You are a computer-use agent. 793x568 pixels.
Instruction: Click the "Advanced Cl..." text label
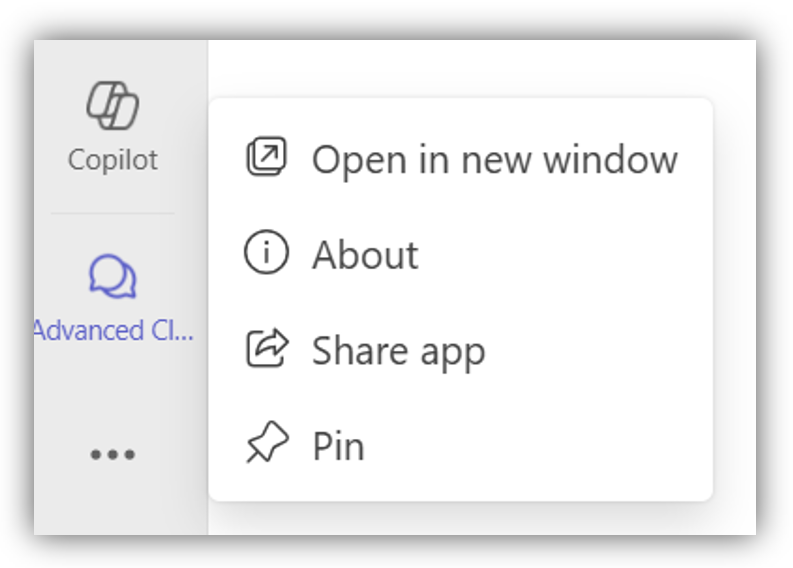click(x=113, y=331)
